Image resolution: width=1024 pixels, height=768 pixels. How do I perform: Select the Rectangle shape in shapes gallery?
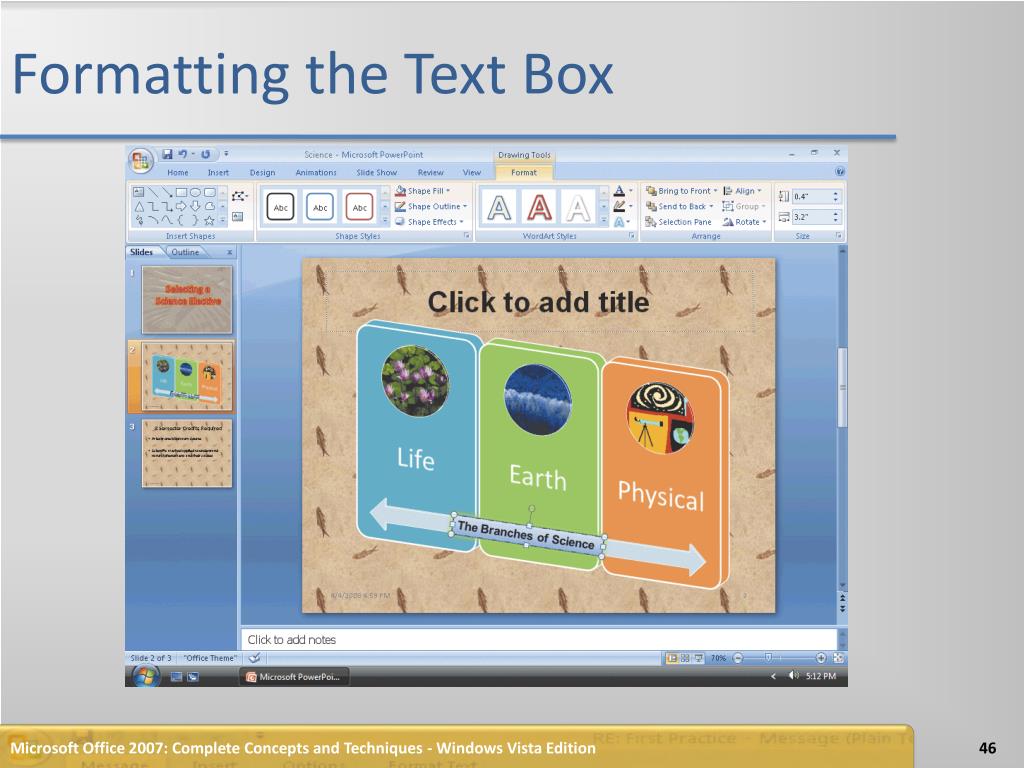tap(182, 192)
